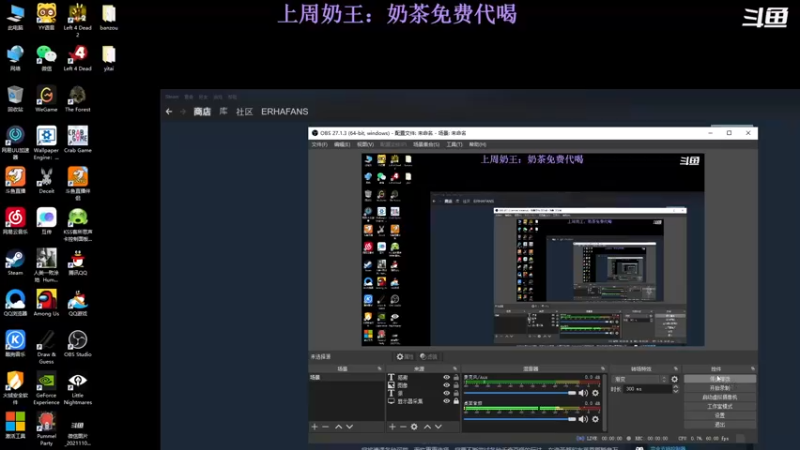This screenshot has height=450, width=800.
Task: Toggle lock on 显示器采集 source
Action: [x=456, y=401]
